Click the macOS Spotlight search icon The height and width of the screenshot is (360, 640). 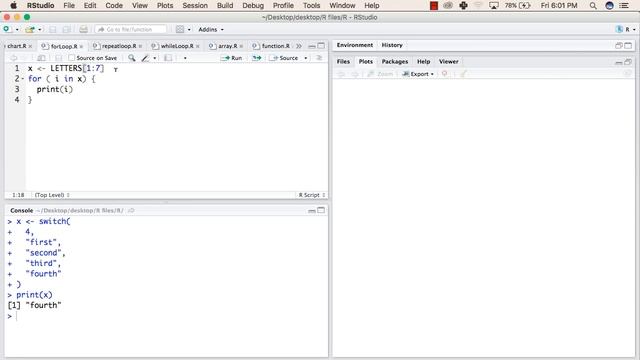pos(593,6)
